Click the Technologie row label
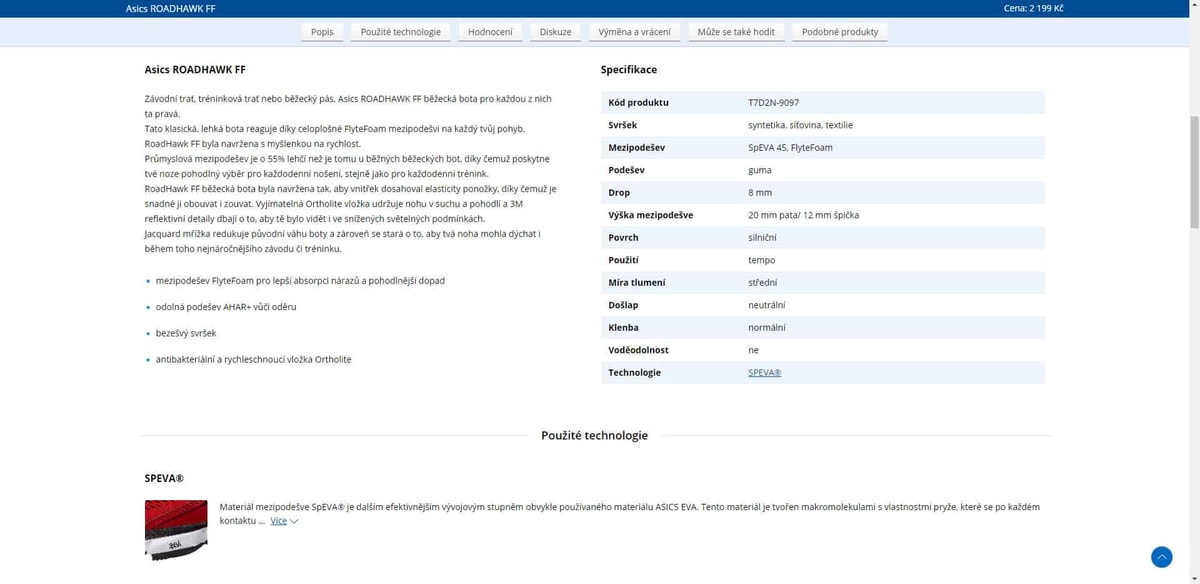The image size is (1200, 584). pos(634,373)
